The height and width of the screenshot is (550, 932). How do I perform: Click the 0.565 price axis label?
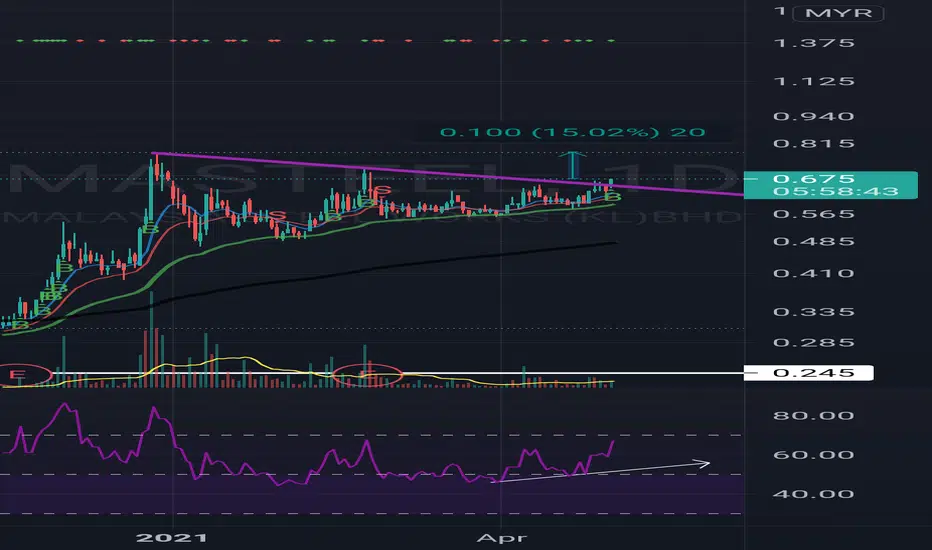pos(814,213)
